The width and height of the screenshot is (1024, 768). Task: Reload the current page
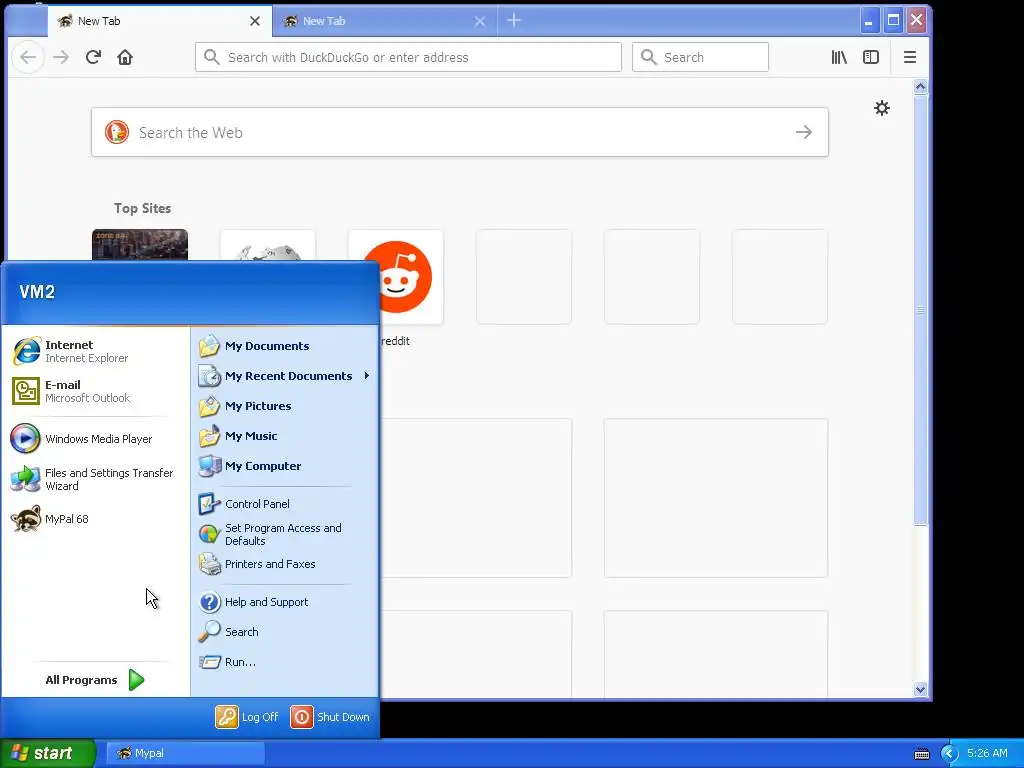tap(93, 57)
